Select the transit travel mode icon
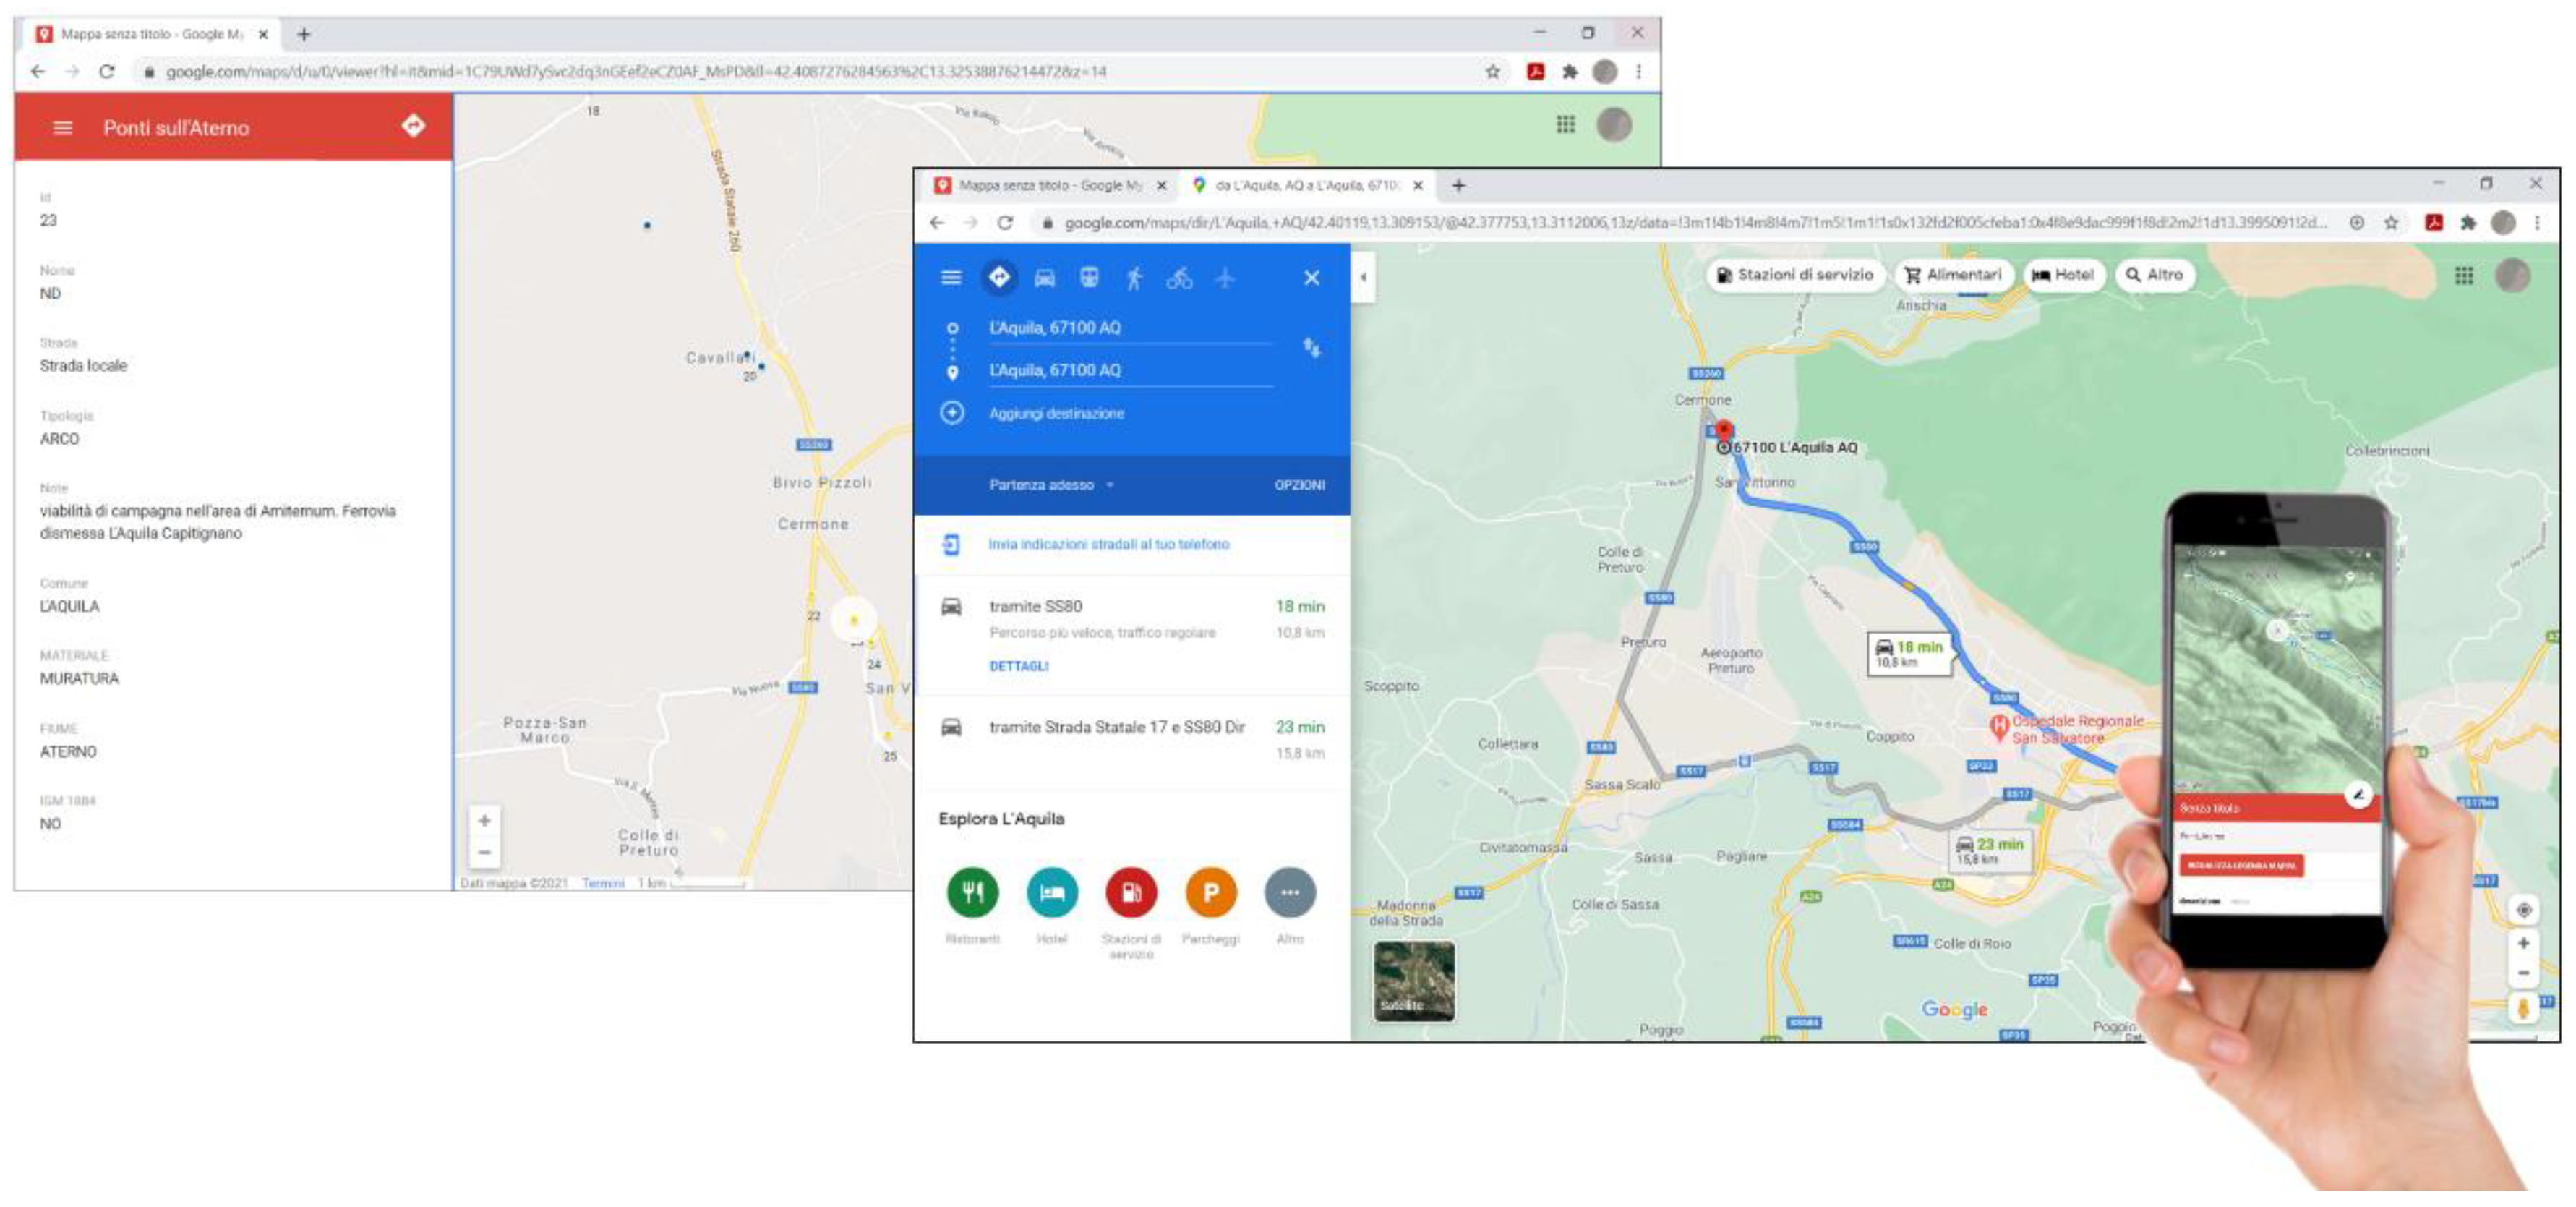2576x1207 pixels. pyautogui.click(x=1089, y=279)
